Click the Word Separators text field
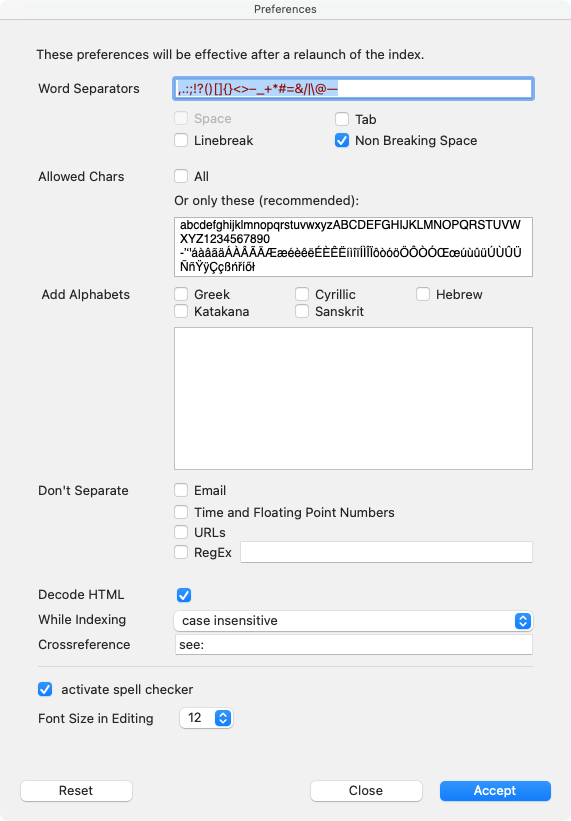 [353, 88]
